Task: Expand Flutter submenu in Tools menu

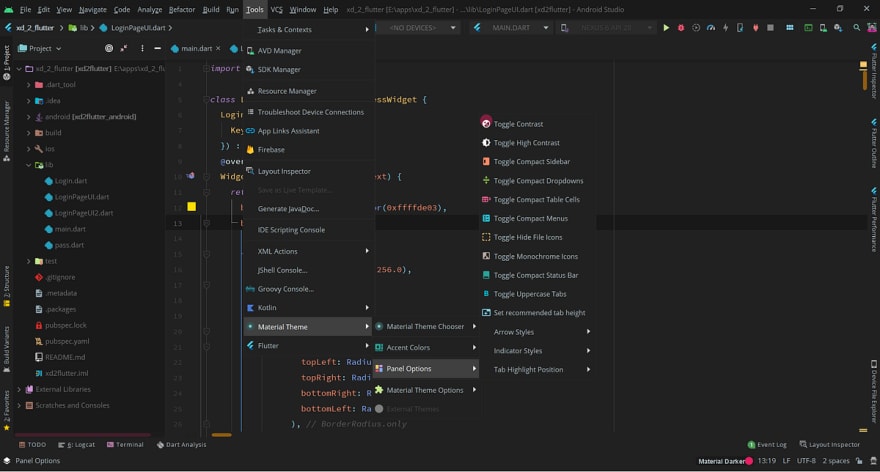Action: pos(309,346)
